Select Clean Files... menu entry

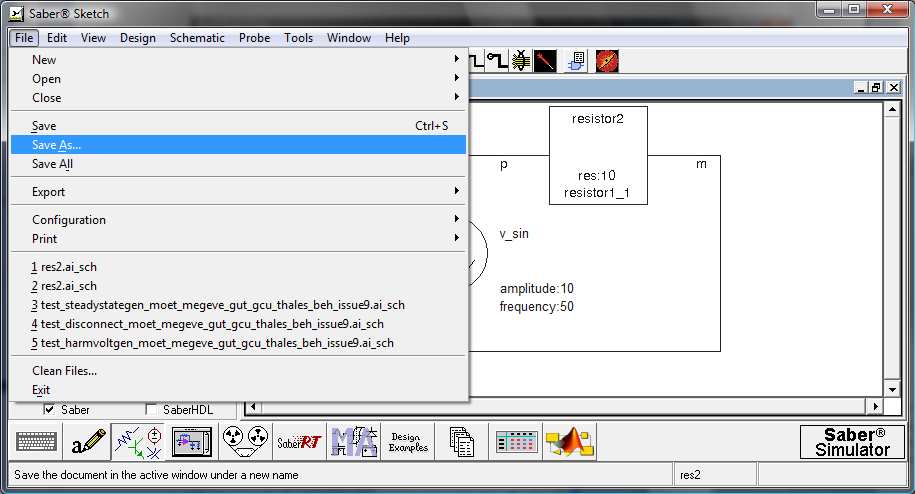coord(238,370)
